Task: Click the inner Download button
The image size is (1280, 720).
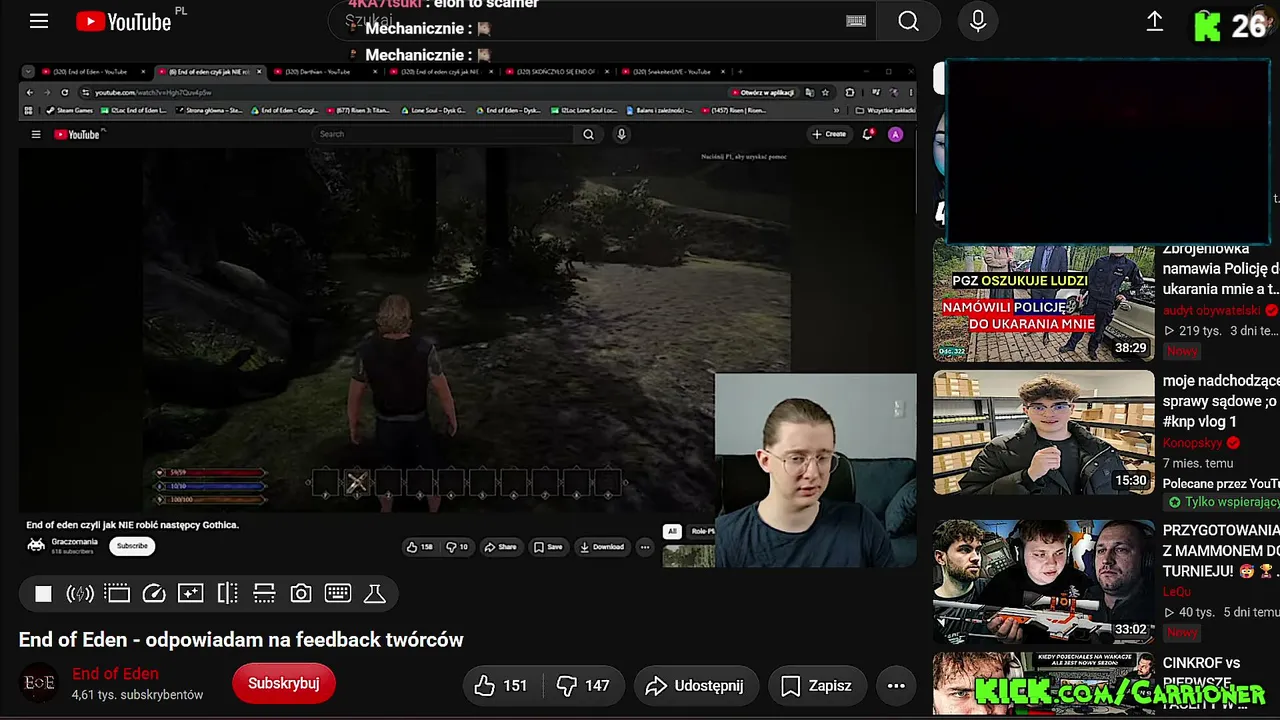Action: 602,547
